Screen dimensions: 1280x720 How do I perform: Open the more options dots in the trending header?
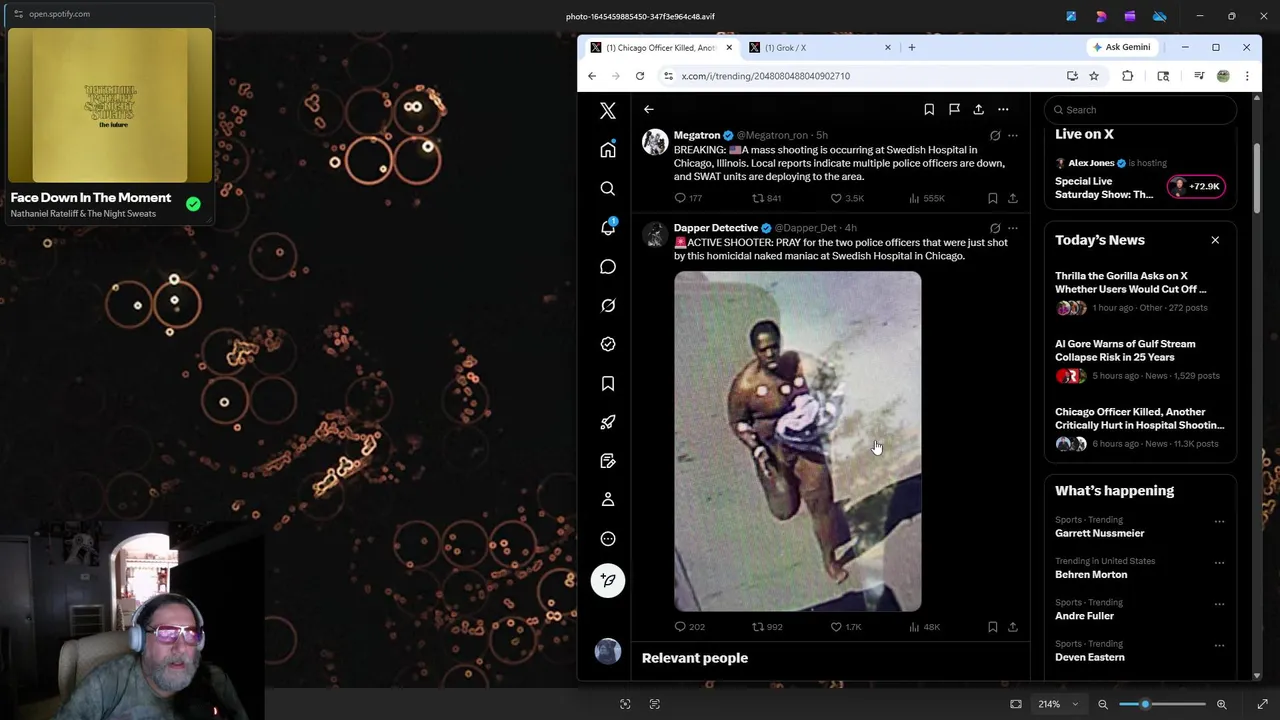point(1003,109)
